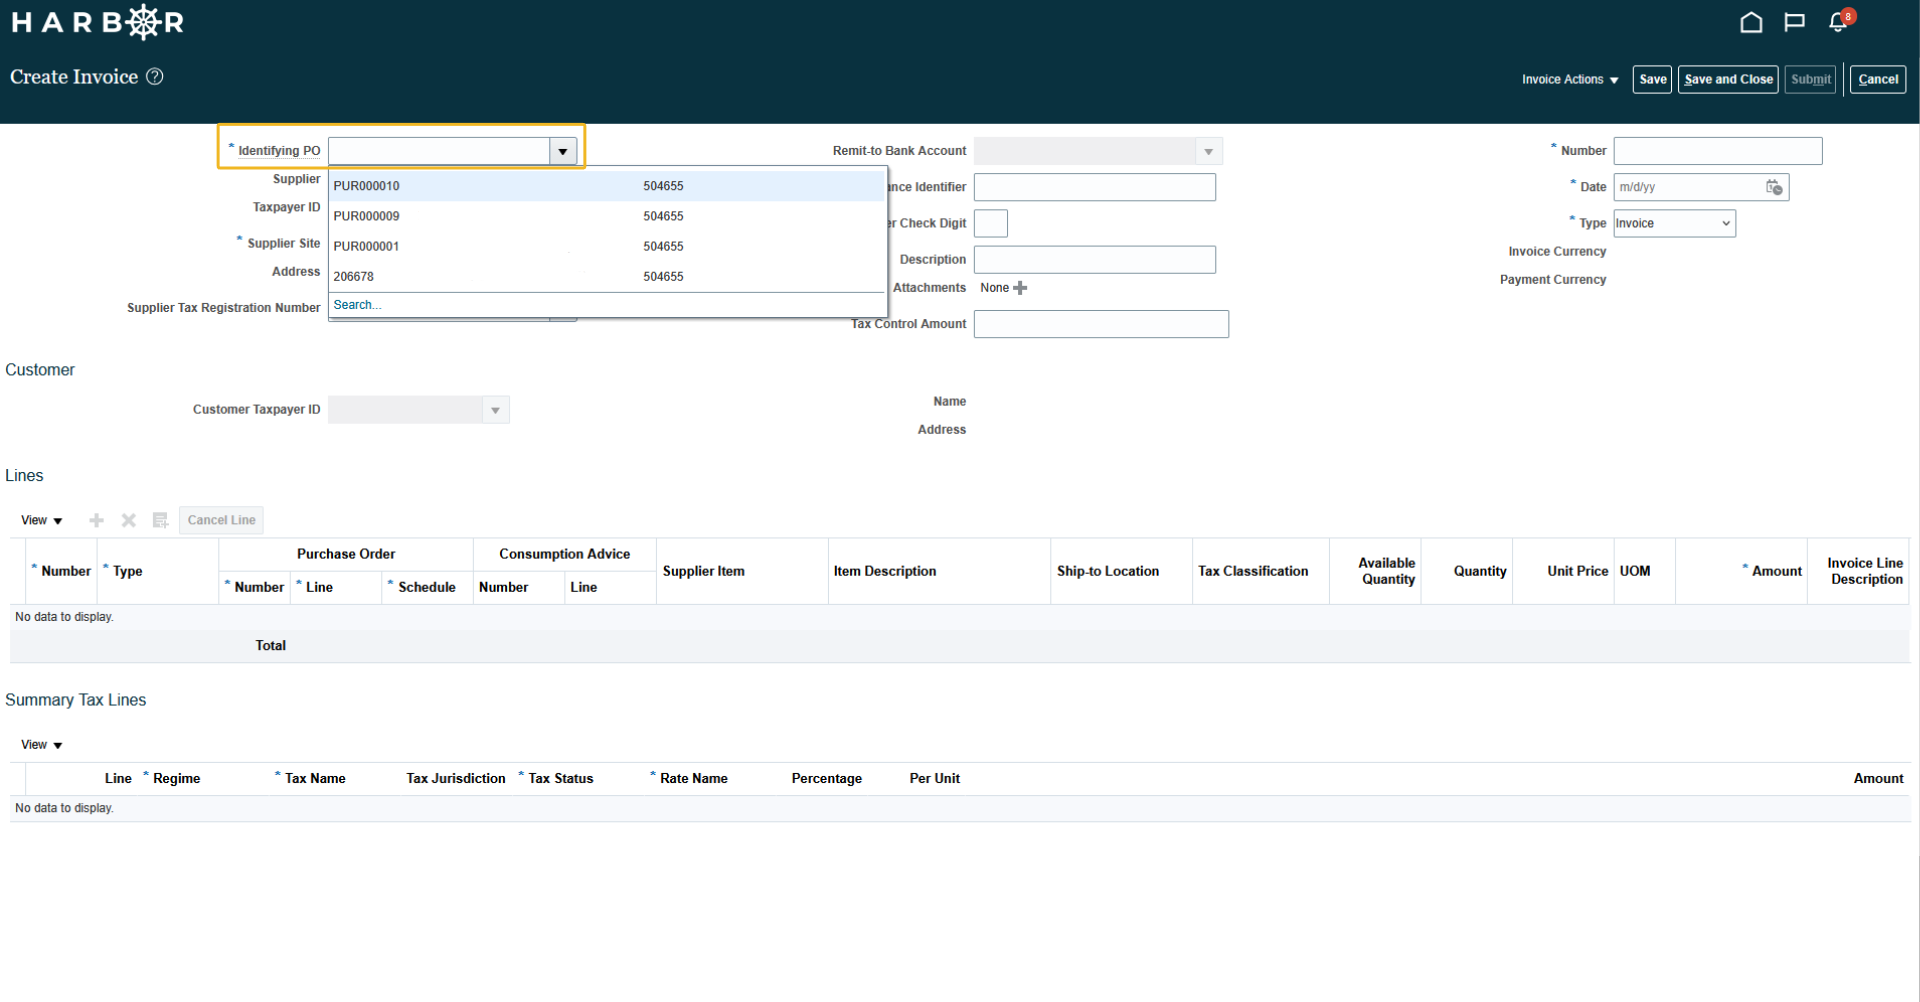The height and width of the screenshot is (1002, 1920).
Task: Open the Lines View menu
Action: pyautogui.click(x=41, y=520)
